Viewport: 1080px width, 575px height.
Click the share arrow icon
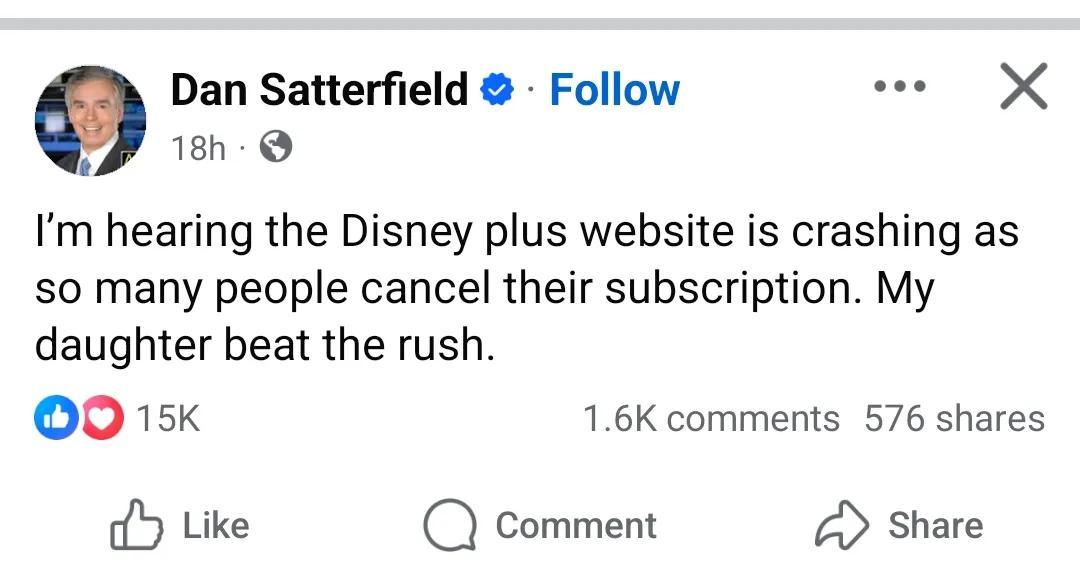coord(843,526)
